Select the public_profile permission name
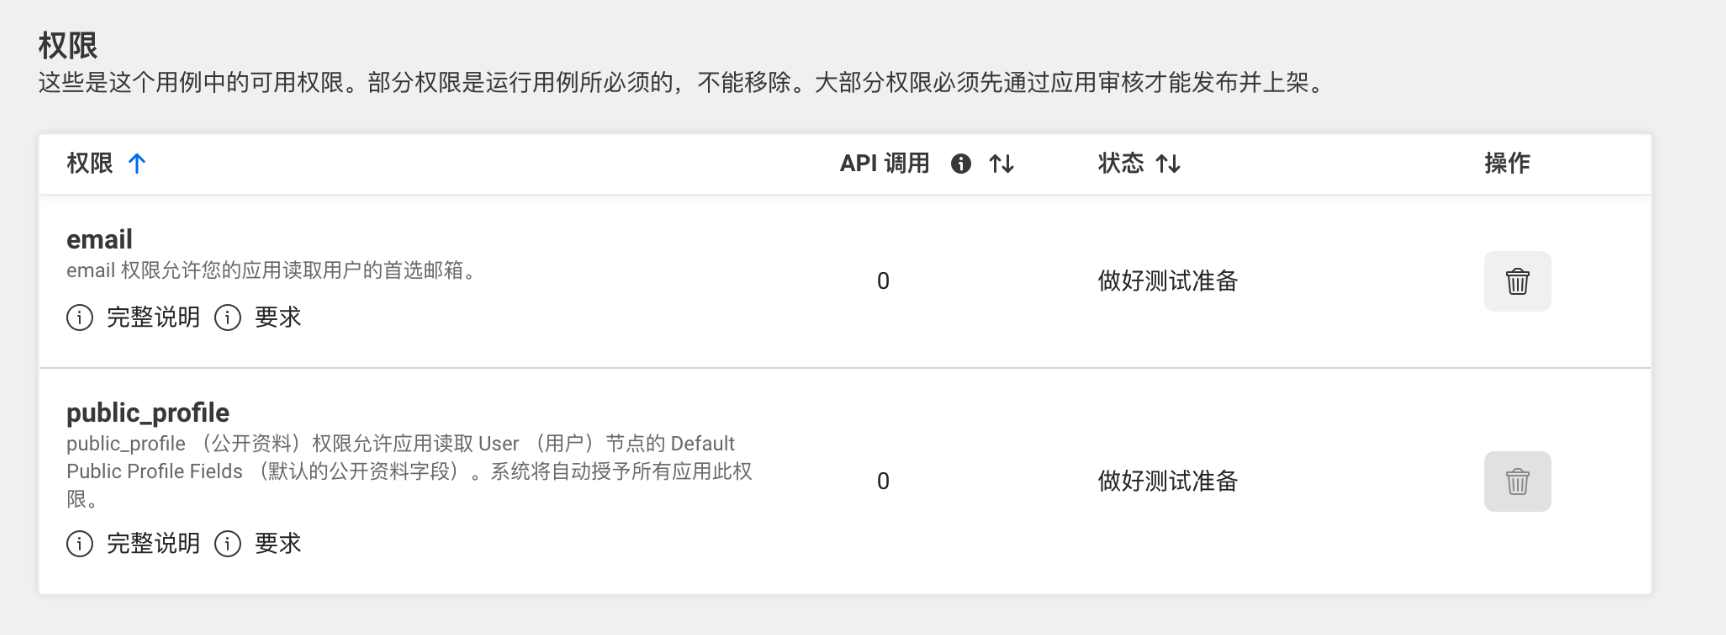 click(x=148, y=412)
